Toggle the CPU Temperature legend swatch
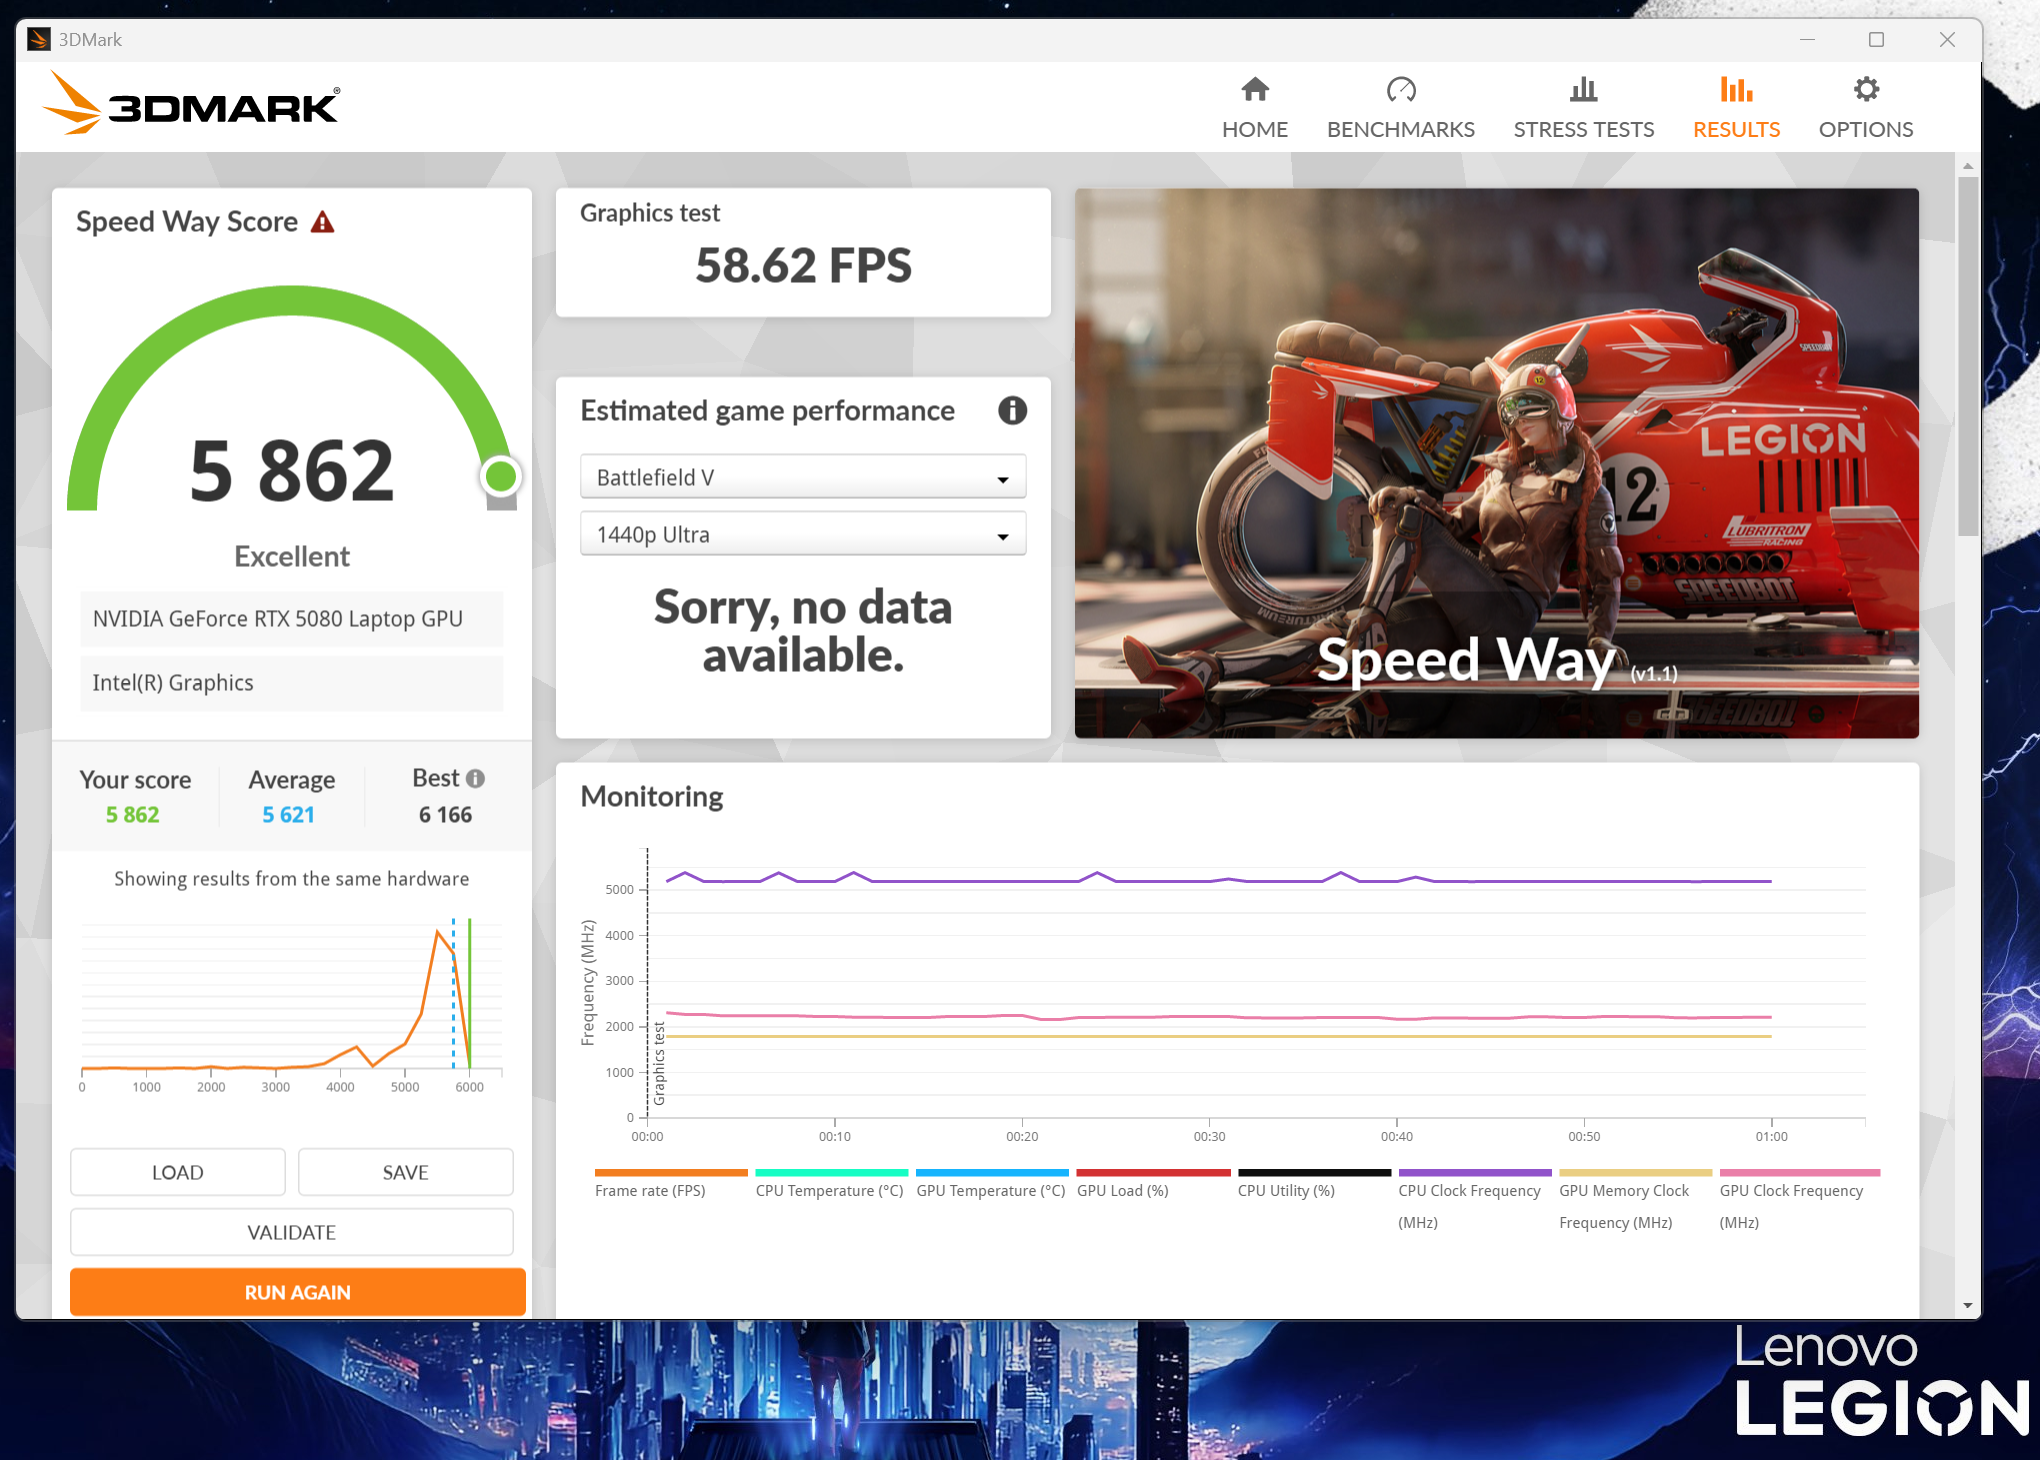Viewport: 2040px width, 1460px height. 831,1172
